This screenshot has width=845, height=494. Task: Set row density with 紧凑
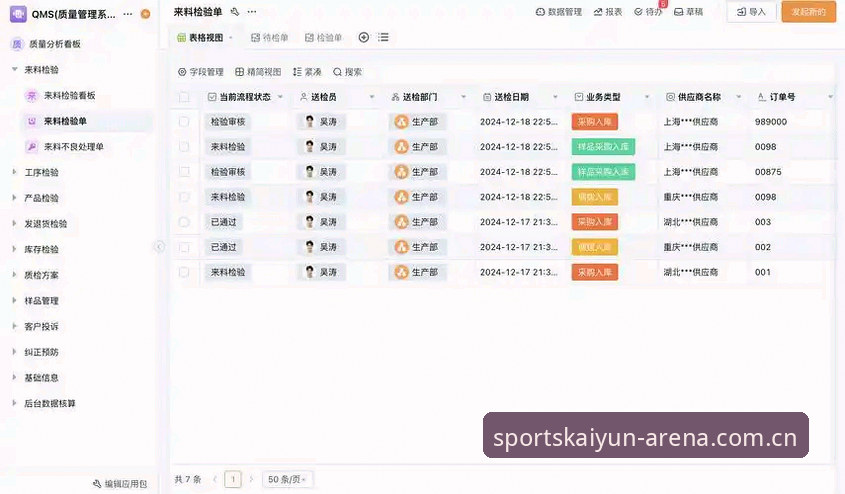(x=307, y=72)
